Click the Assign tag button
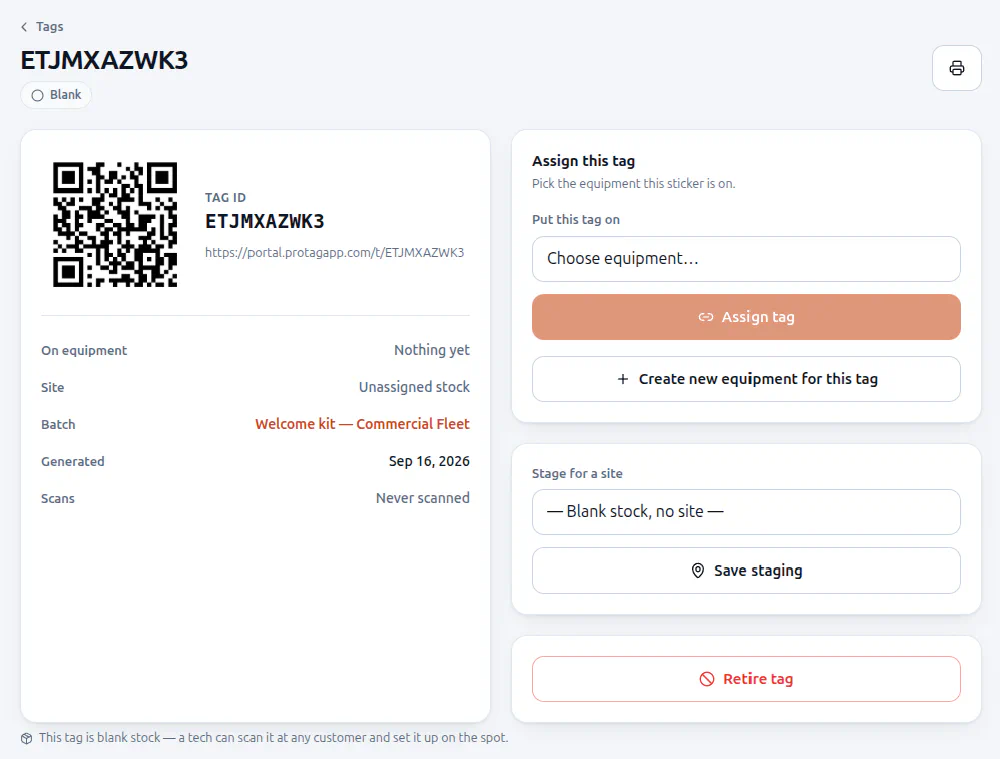 pos(746,317)
